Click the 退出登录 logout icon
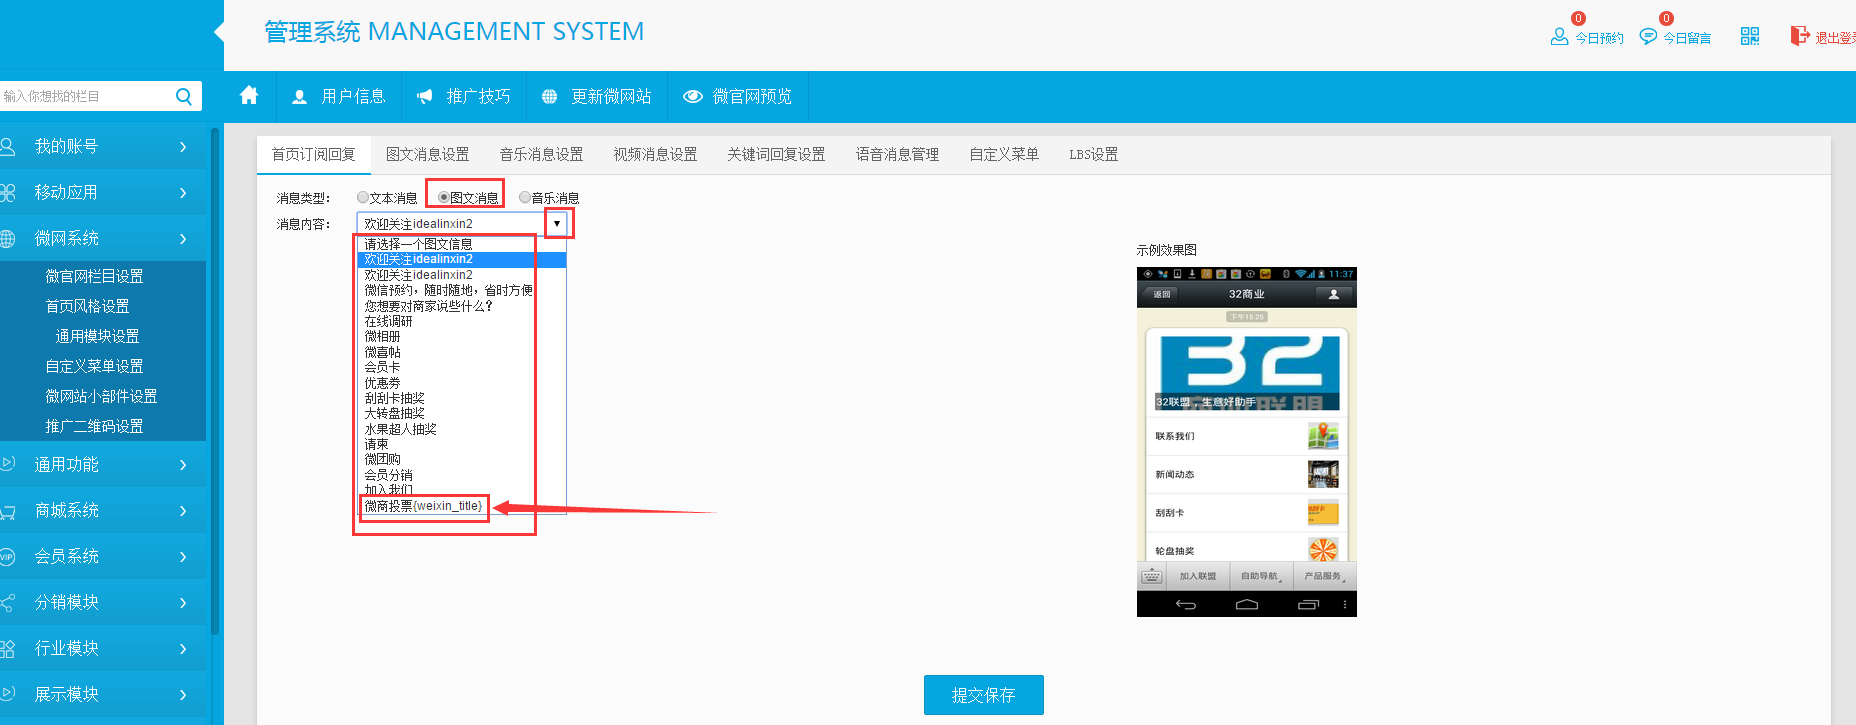Viewport: 1856px width, 725px height. [1799, 36]
